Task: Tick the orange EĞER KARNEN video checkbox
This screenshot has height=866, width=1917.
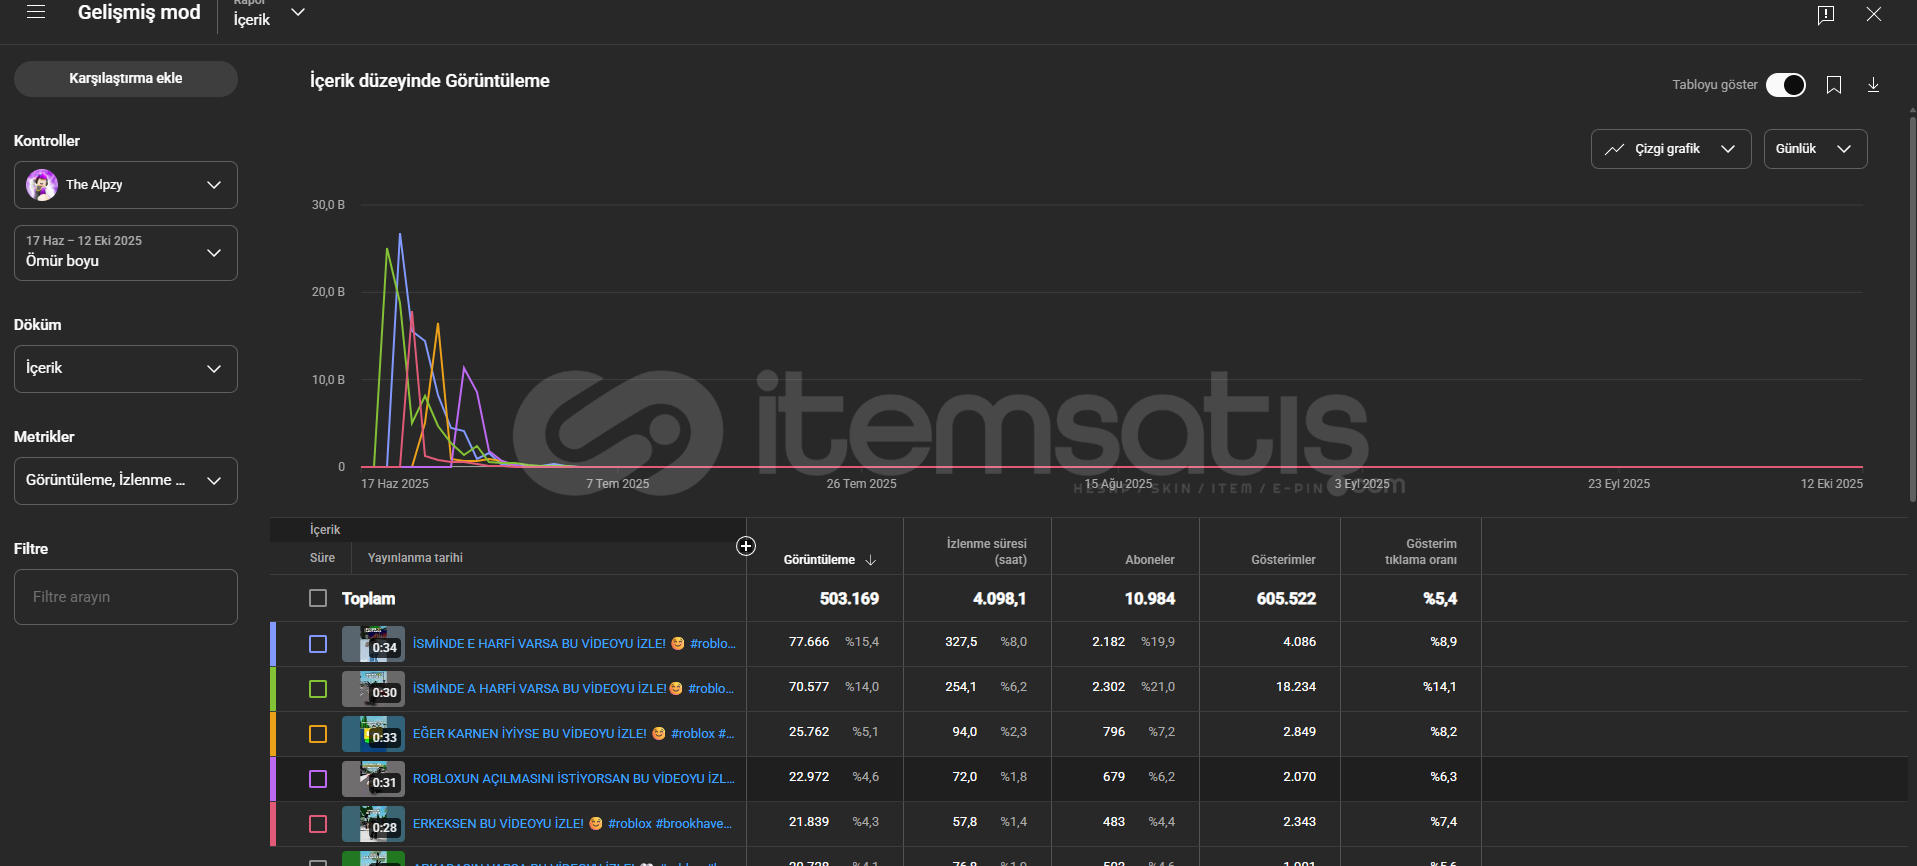Action: click(x=318, y=734)
